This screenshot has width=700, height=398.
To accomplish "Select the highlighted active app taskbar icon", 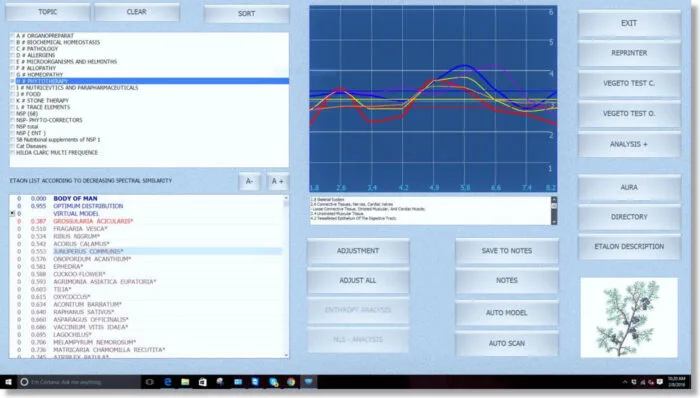I will [308, 382].
